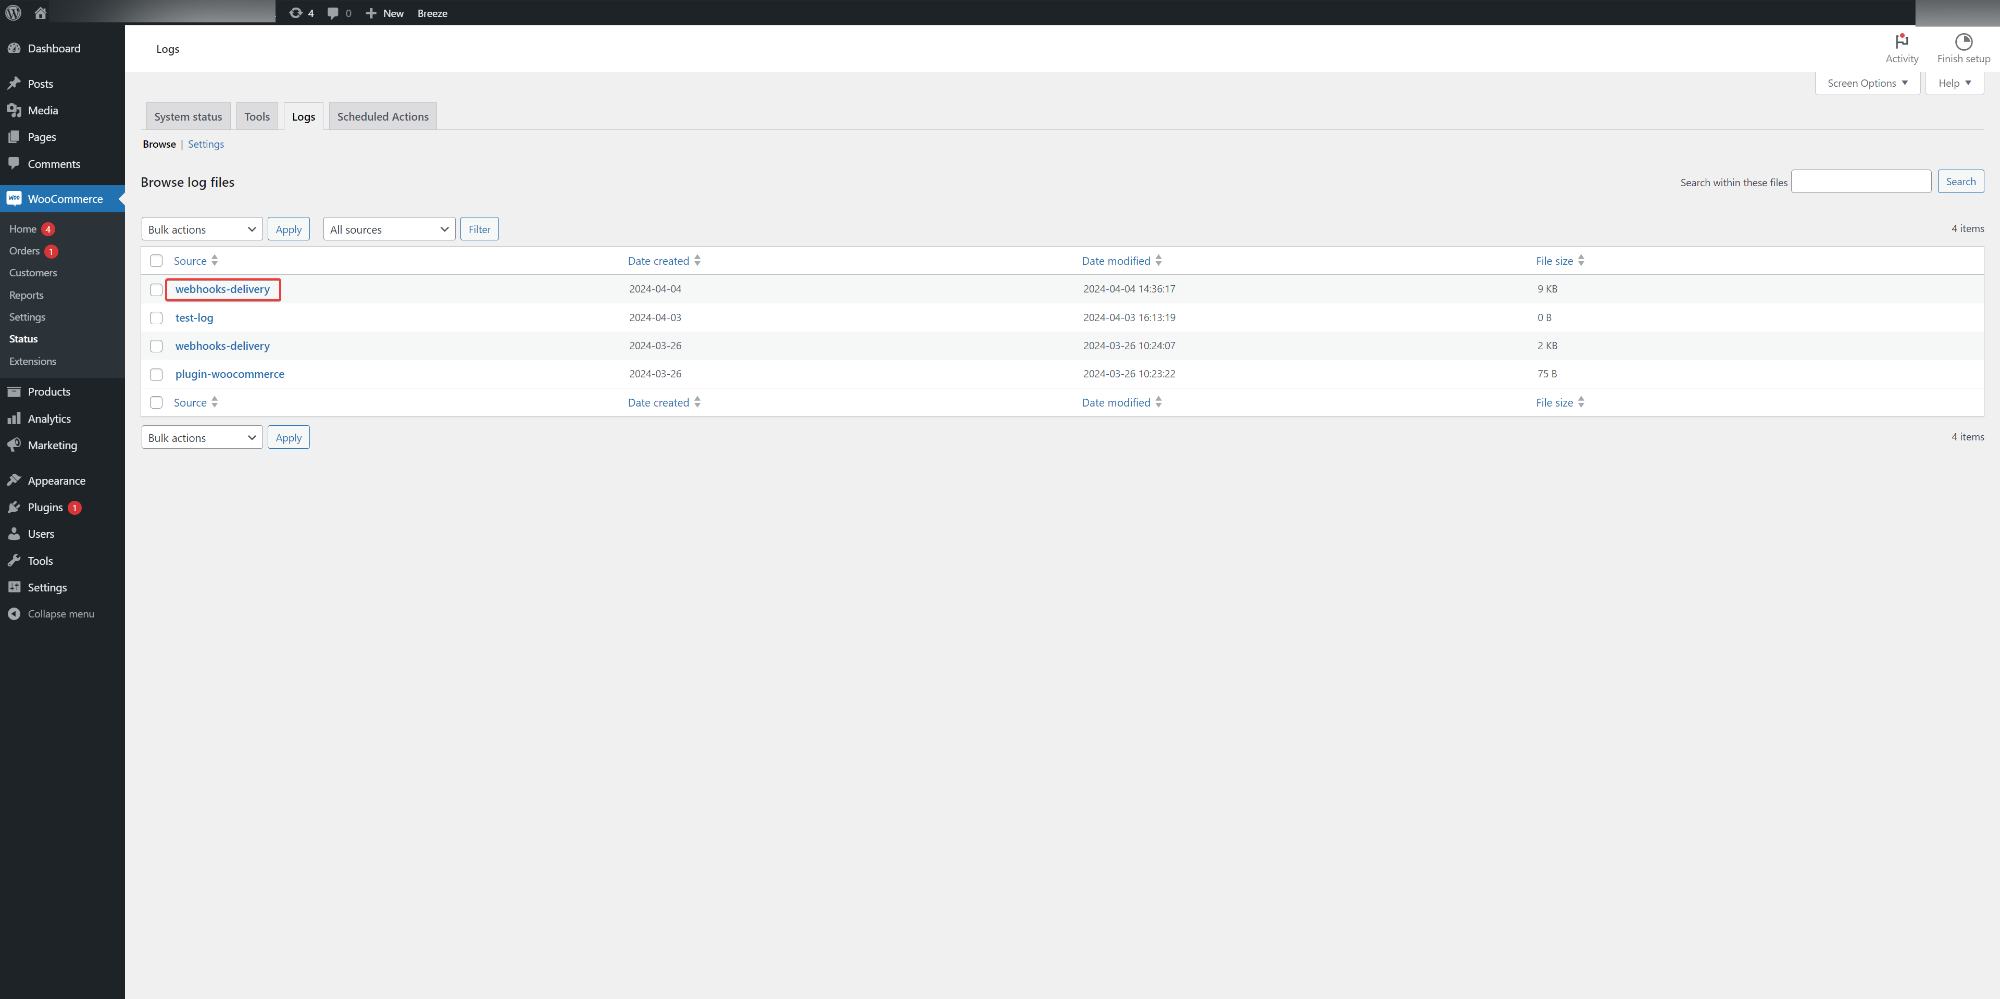Click the Users person icon
The height and width of the screenshot is (999, 2000).
[14, 534]
